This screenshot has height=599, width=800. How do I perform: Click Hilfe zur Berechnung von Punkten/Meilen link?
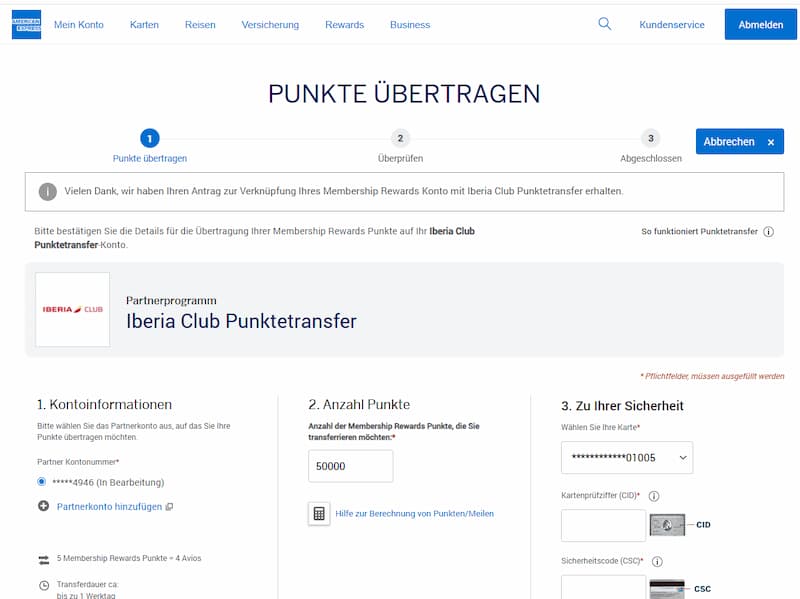click(414, 513)
